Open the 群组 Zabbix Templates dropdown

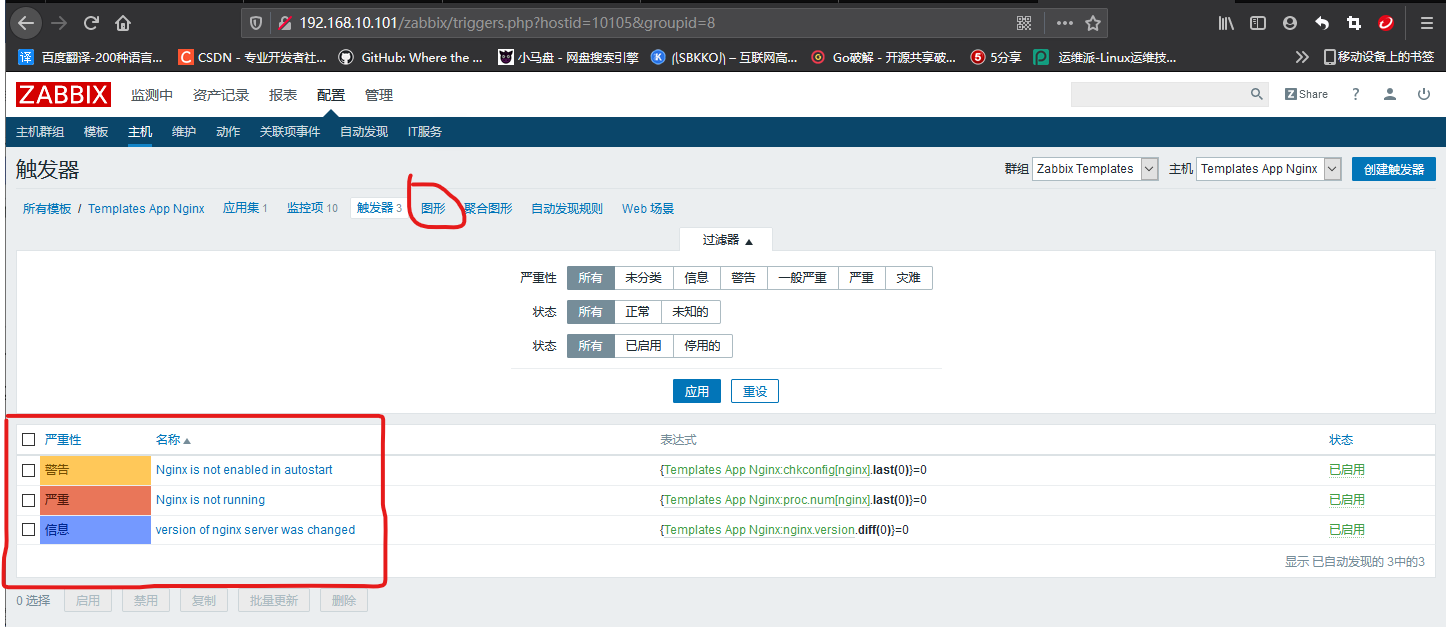pos(1095,169)
